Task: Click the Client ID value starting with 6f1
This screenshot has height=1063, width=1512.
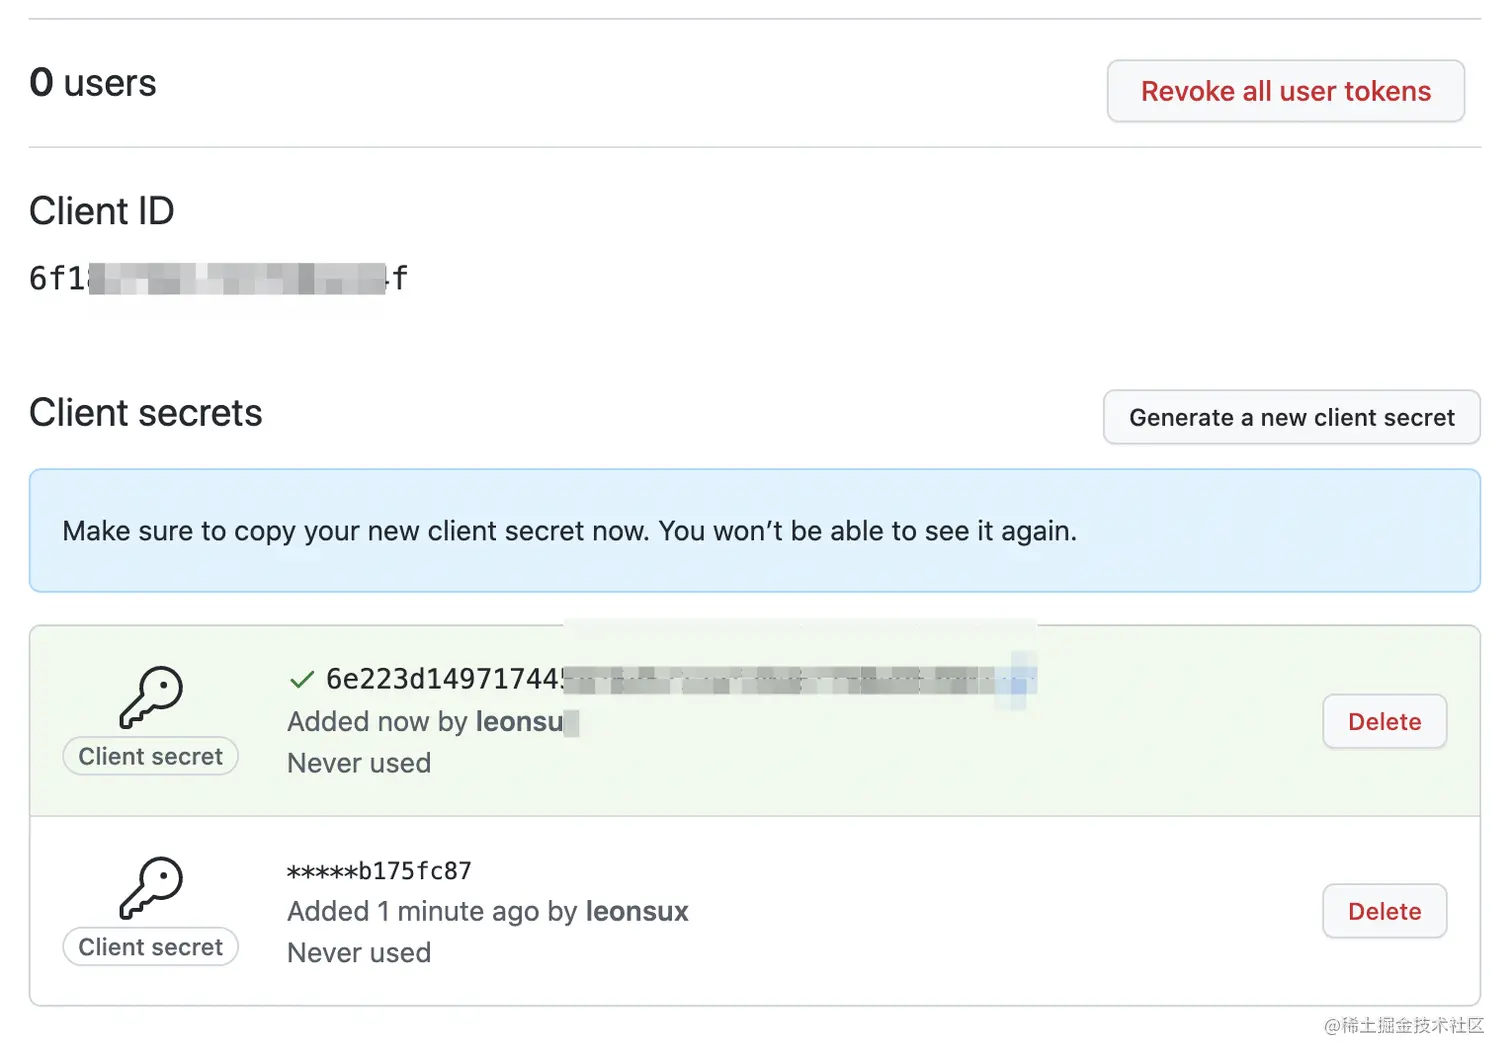Action: [x=218, y=278]
